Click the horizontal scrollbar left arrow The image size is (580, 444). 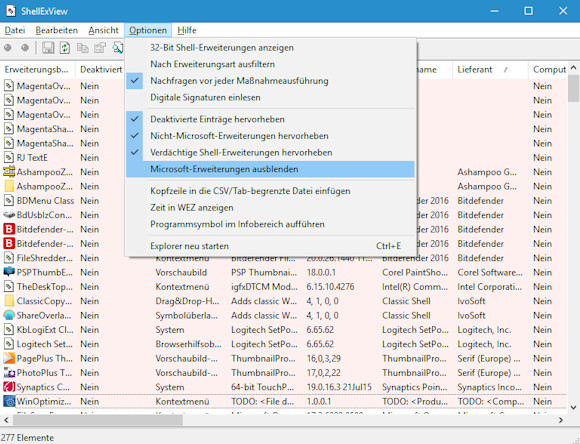[6, 420]
